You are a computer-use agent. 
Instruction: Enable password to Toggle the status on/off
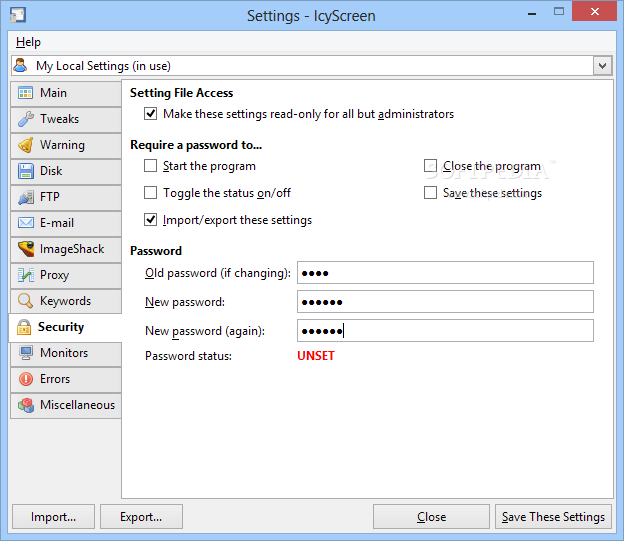150,193
